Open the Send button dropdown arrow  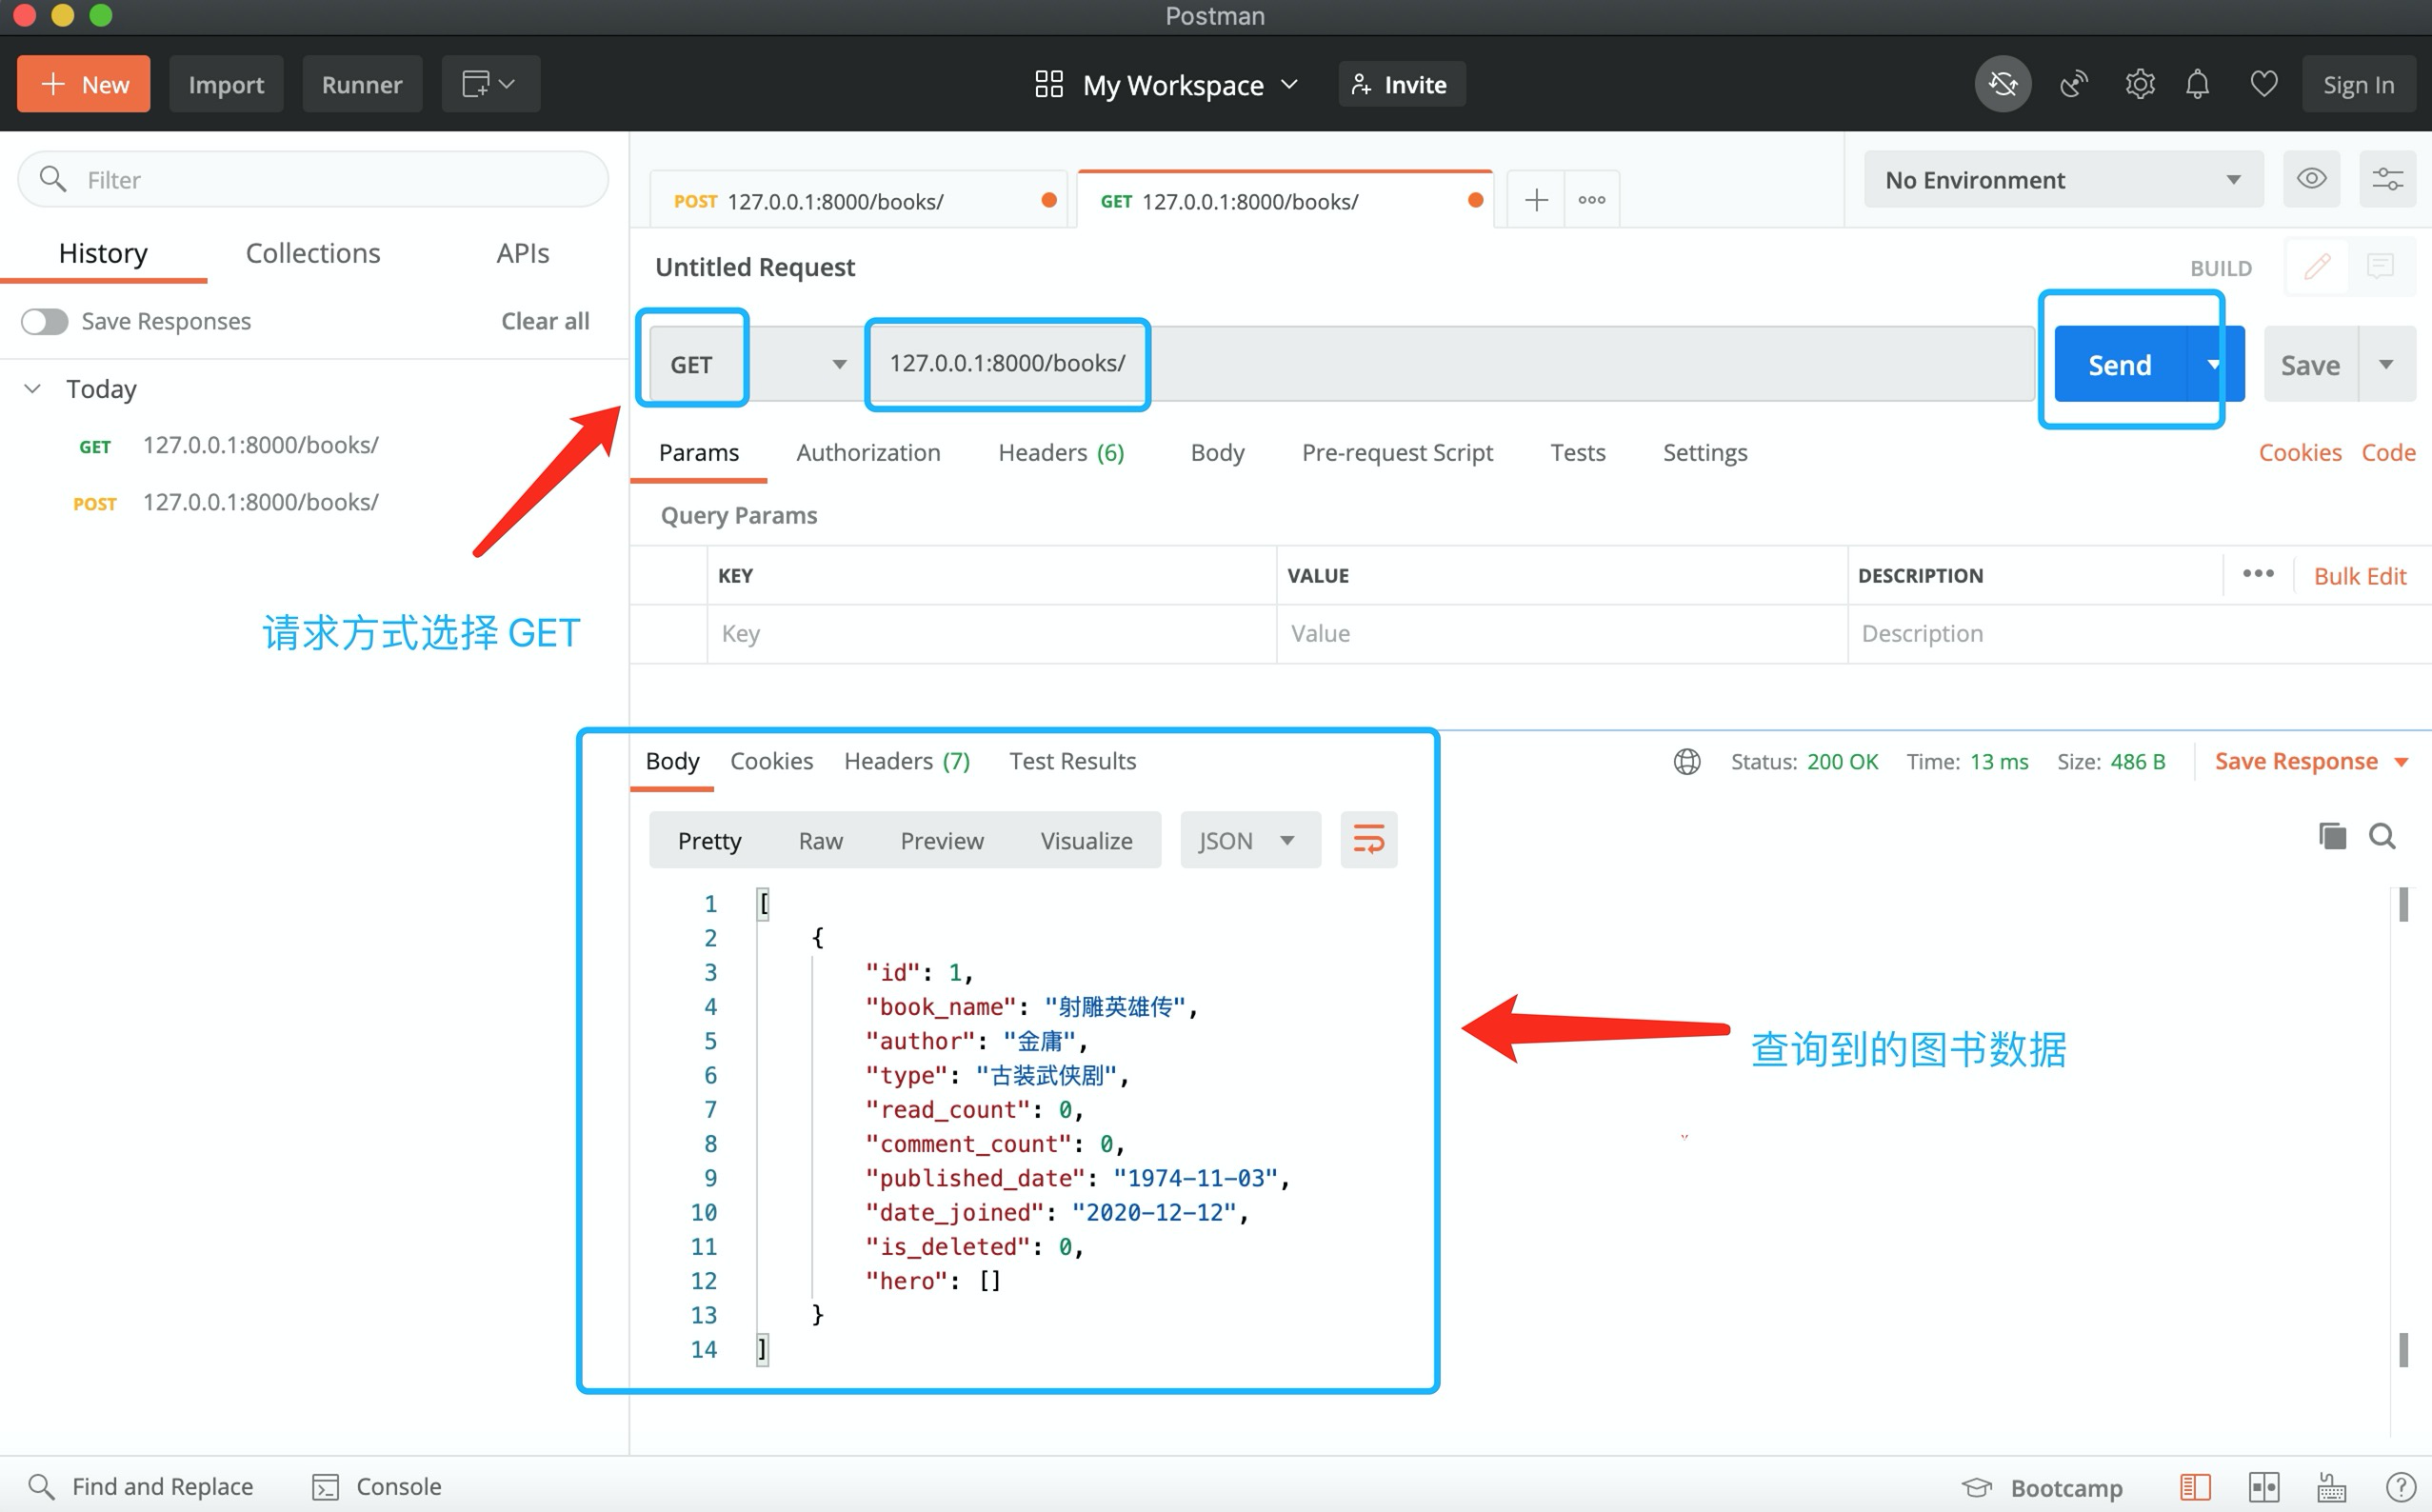click(2213, 364)
